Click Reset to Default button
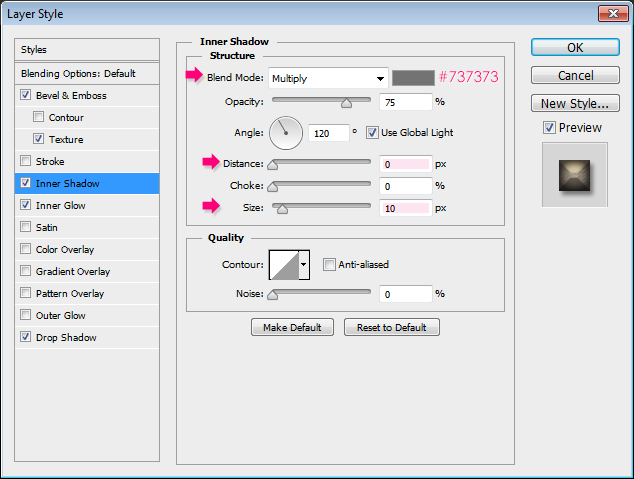 point(392,327)
